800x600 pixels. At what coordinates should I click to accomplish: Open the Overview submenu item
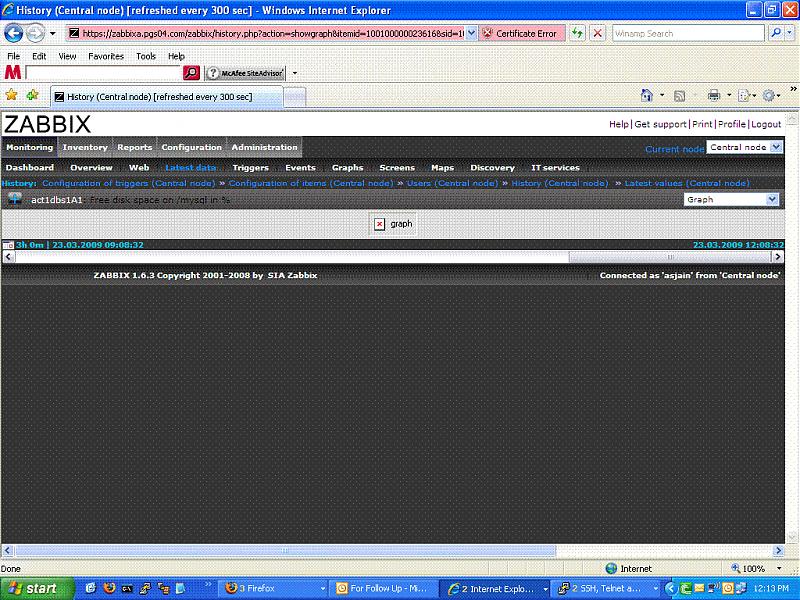point(91,167)
